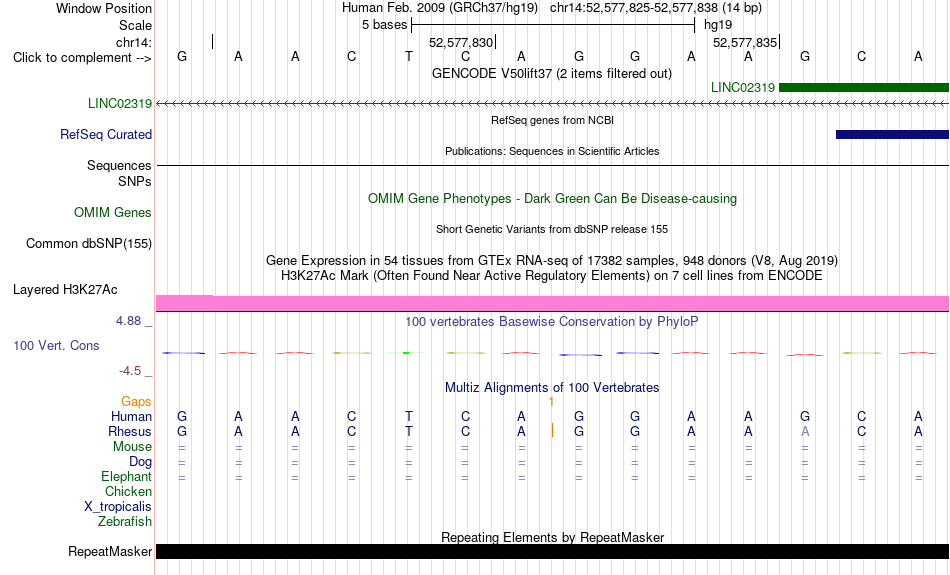Click the 'Scale' track label
The height and width of the screenshot is (575, 950).
pyautogui.click(x=135, y=25)
